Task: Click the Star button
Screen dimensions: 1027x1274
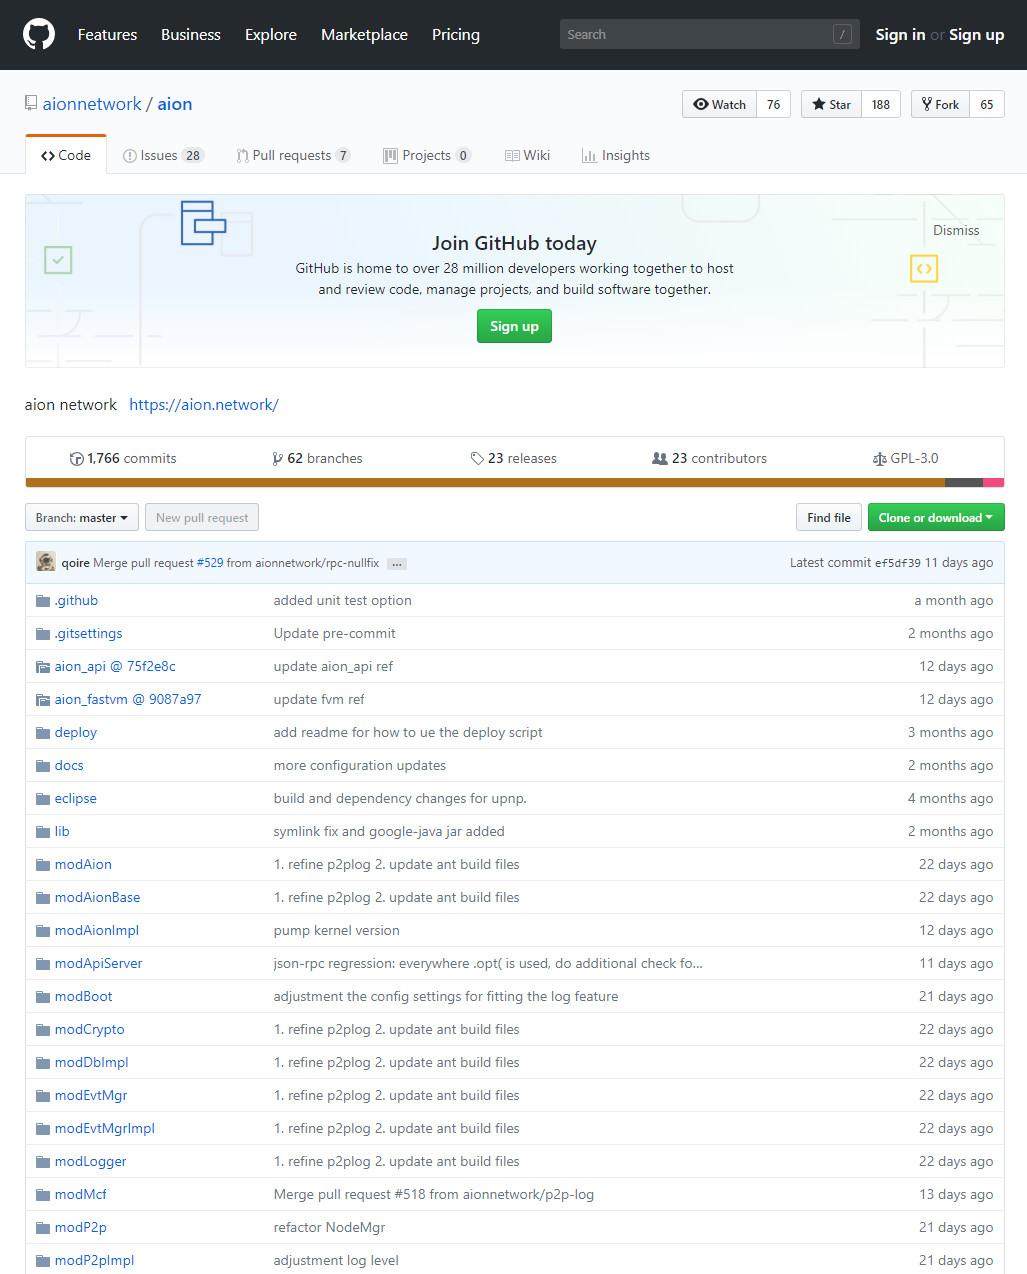Action: click(x=832, y=104)
